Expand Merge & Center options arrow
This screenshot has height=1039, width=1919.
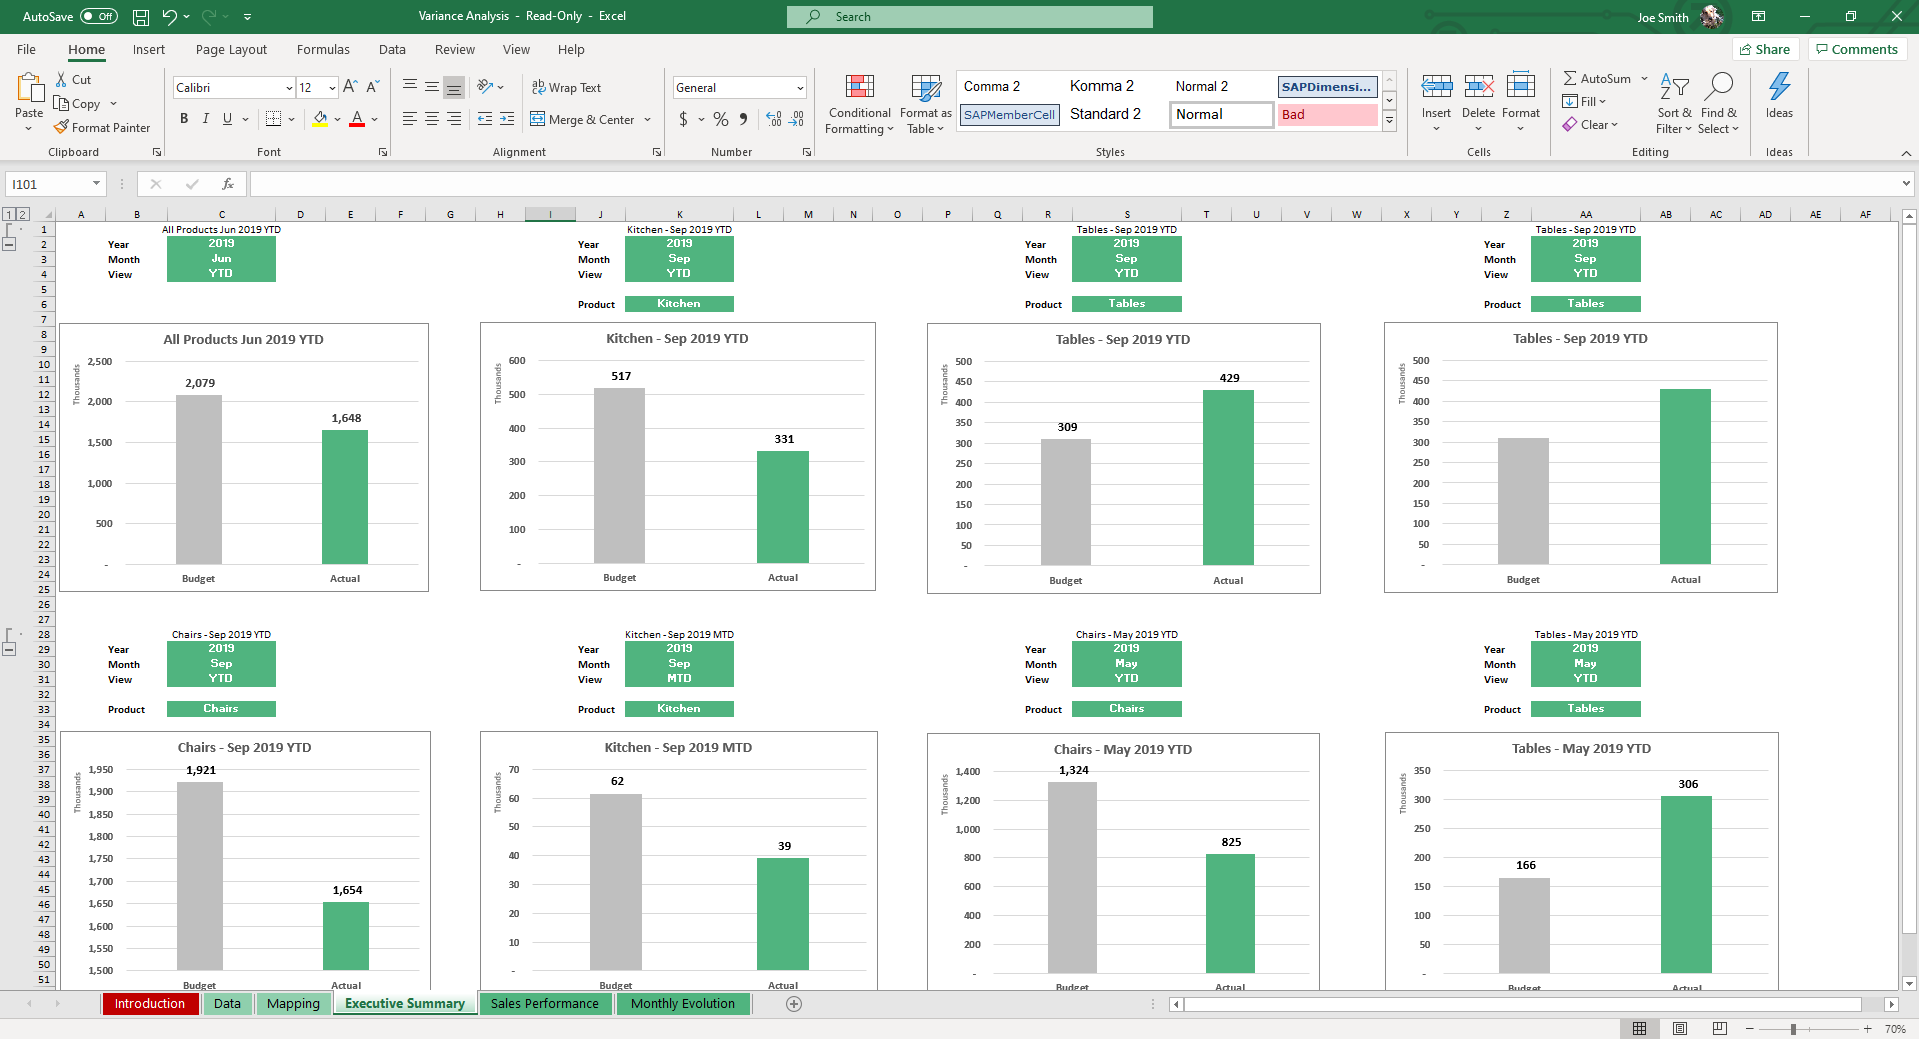point(648,120)
